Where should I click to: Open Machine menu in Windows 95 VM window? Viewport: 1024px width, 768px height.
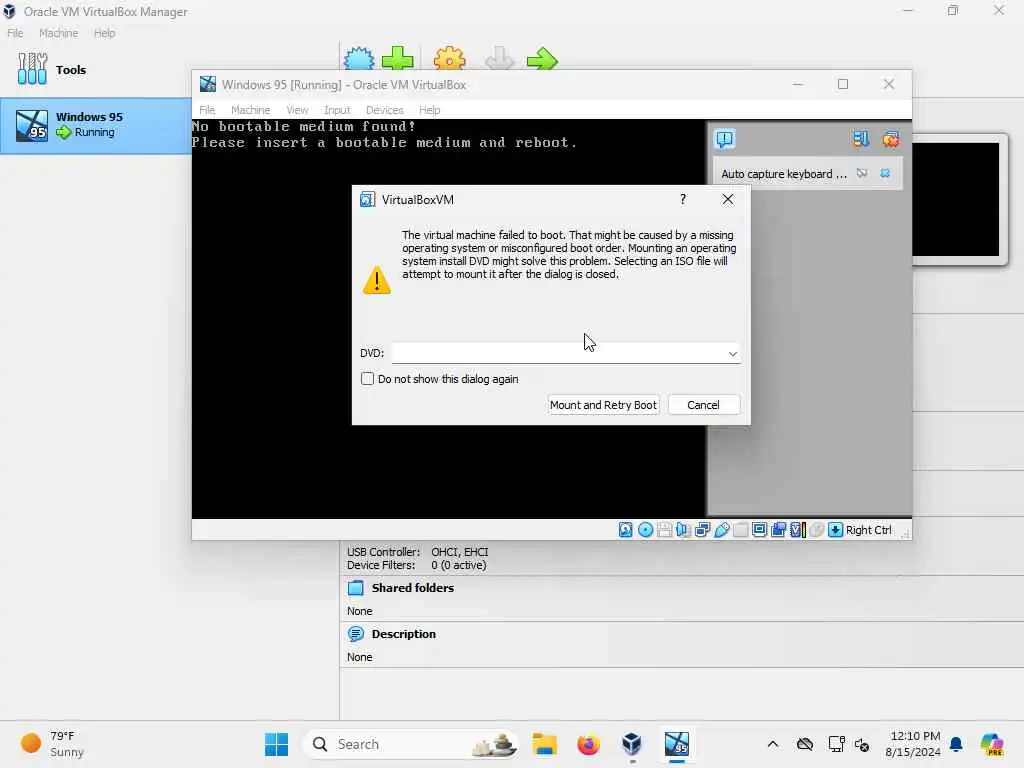click(250, 110)
